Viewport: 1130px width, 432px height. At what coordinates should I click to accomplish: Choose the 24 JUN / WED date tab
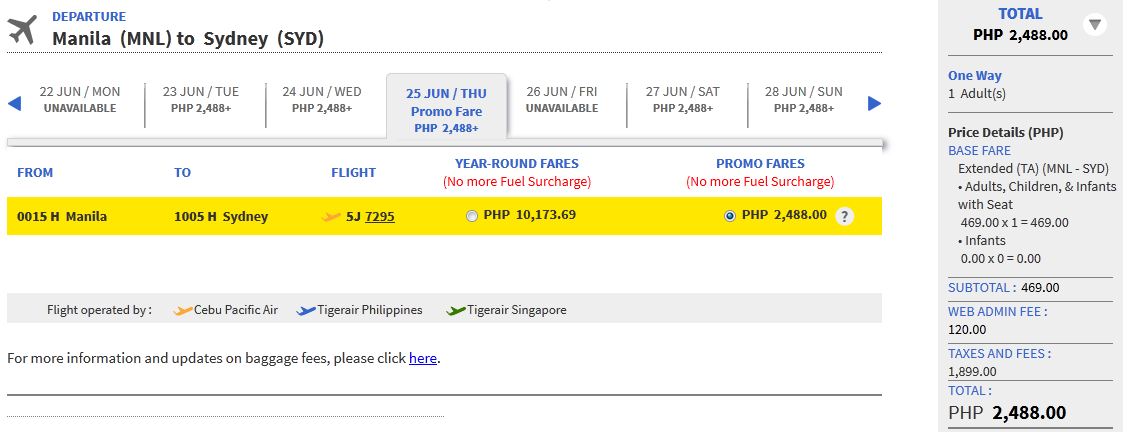[x=322, y=99]
